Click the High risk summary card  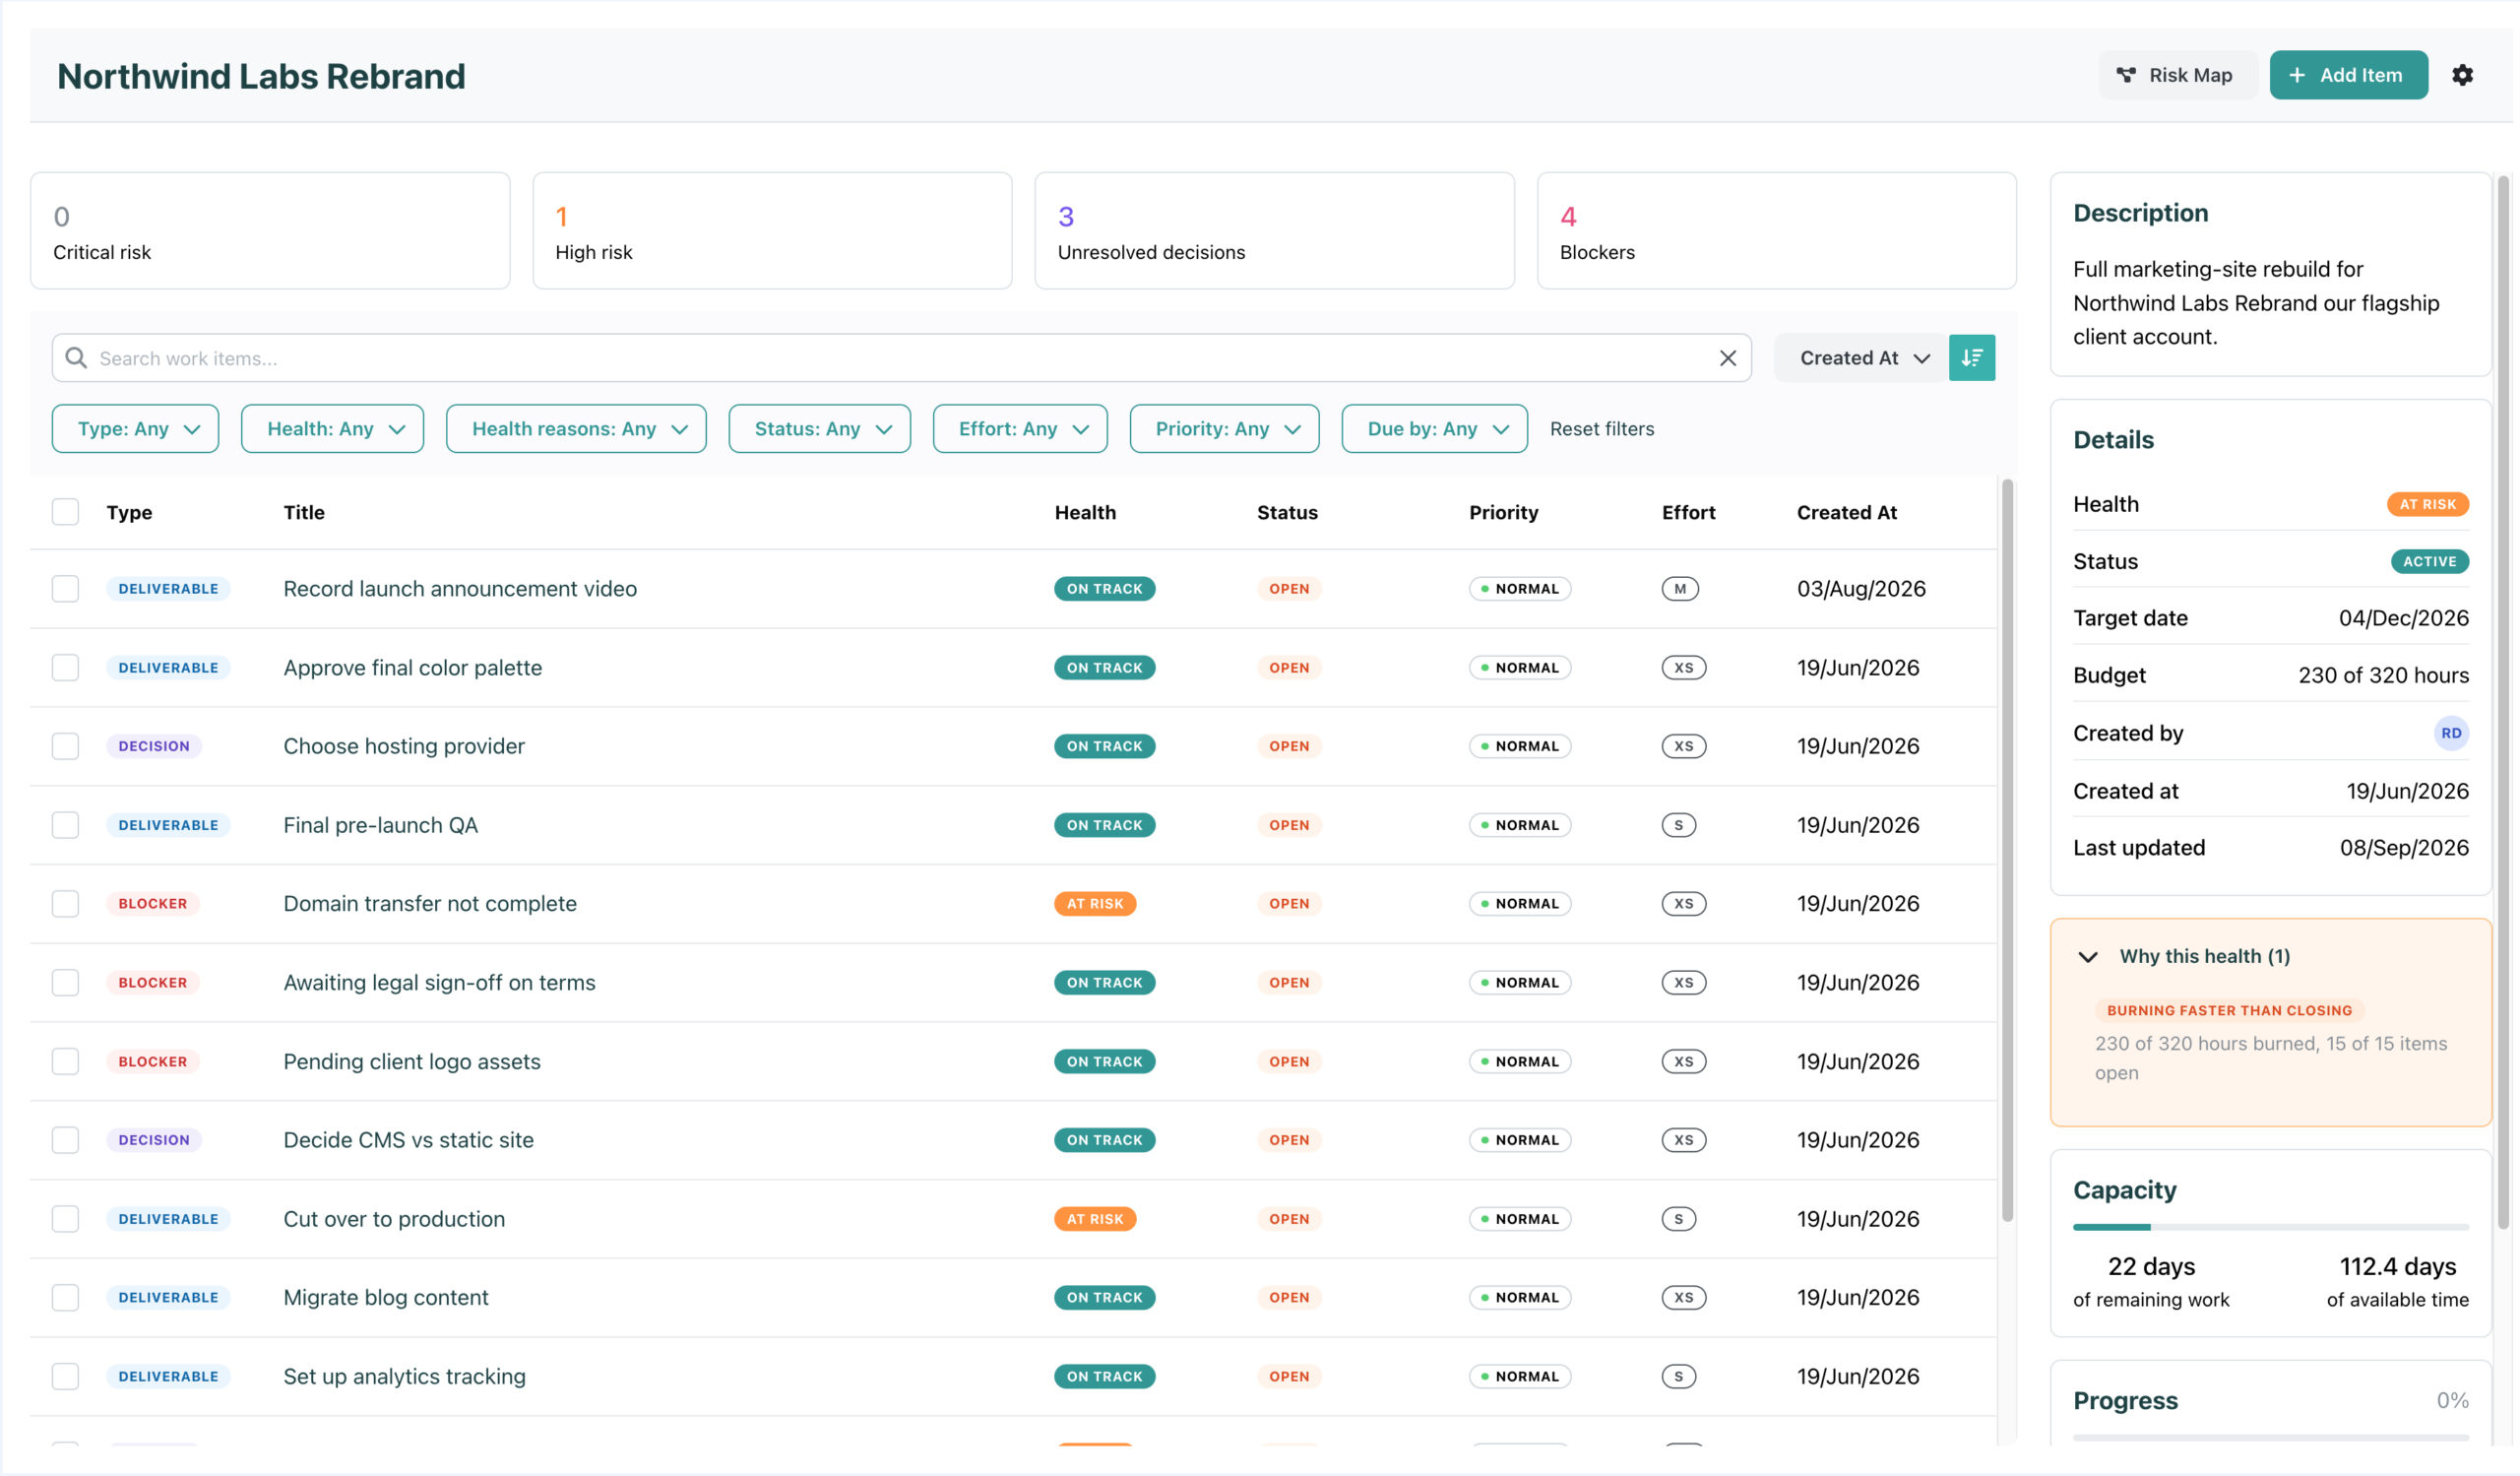pyautogui.click(x=772, y=231)
